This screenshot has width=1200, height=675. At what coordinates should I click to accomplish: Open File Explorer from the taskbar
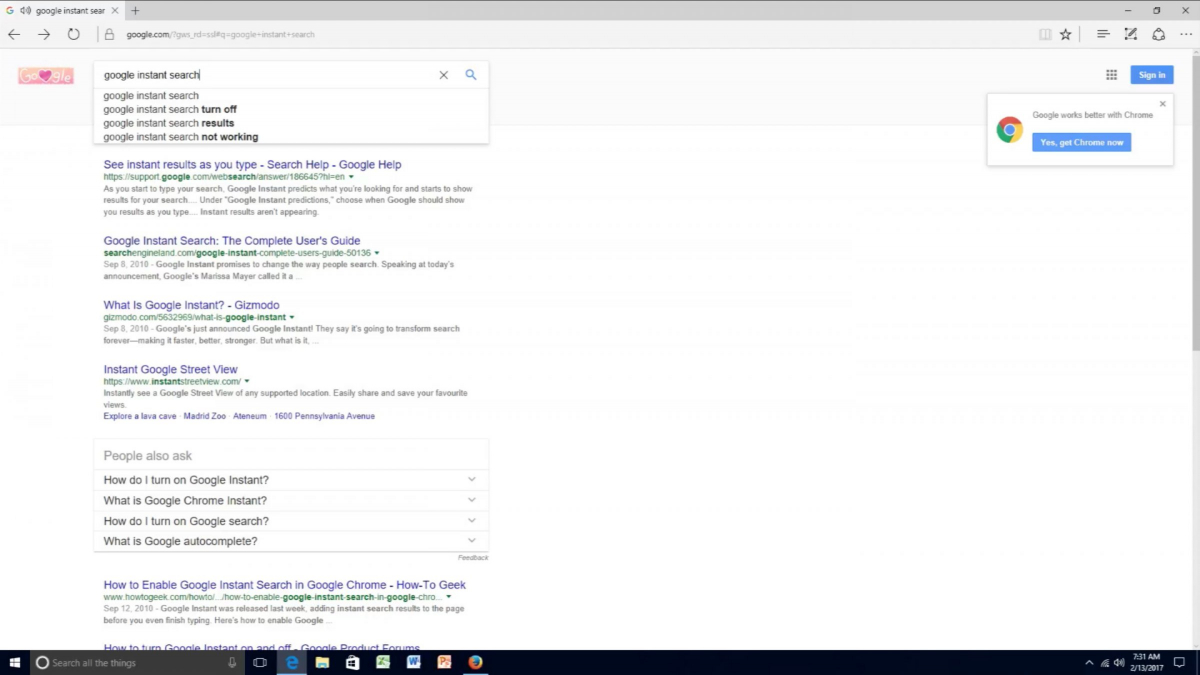pyautogui.click(x=322, y=662)
